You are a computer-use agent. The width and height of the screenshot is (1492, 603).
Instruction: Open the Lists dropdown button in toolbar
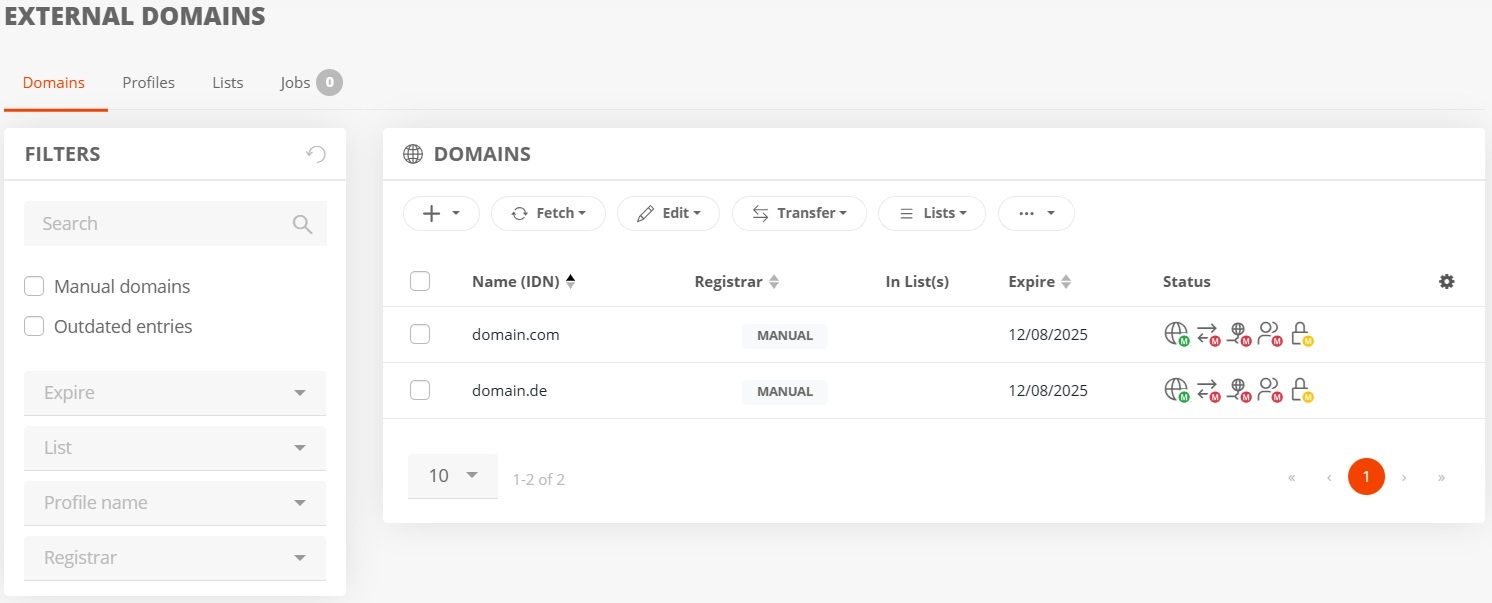pos(932,213)
